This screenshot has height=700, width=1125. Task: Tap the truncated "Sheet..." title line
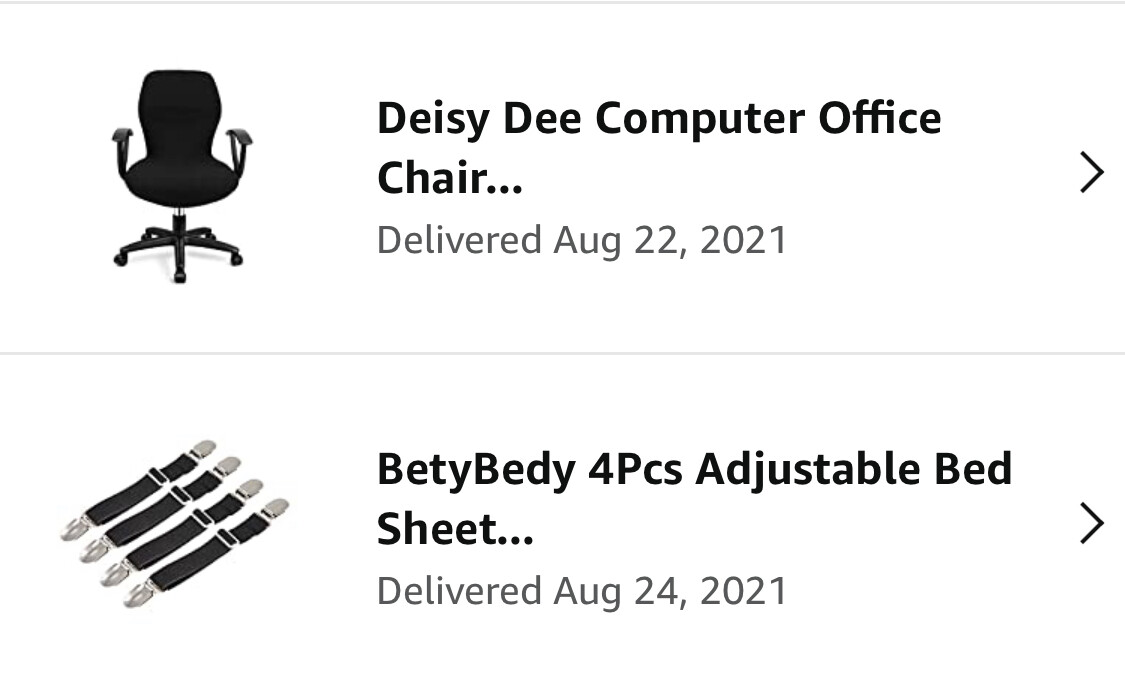point(454,530)
